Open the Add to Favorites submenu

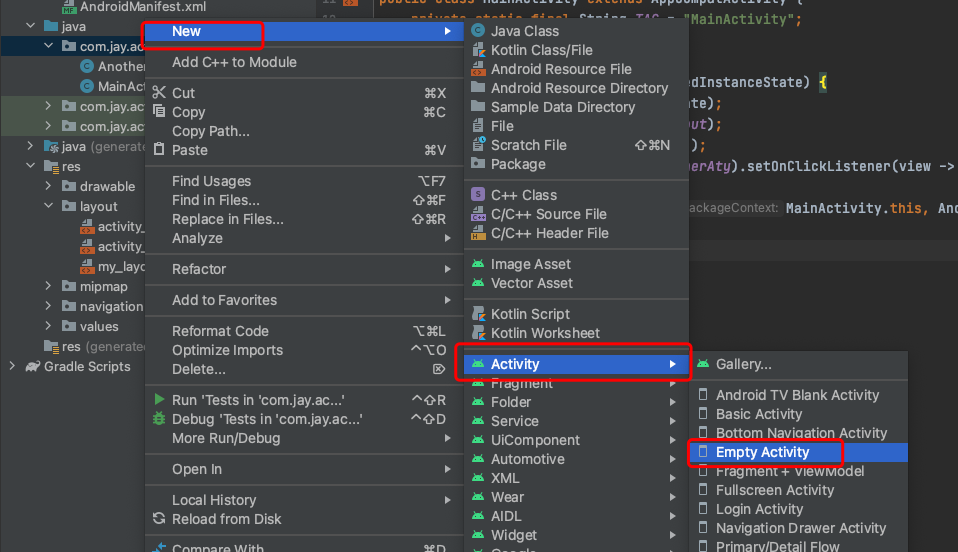[304, 300]
